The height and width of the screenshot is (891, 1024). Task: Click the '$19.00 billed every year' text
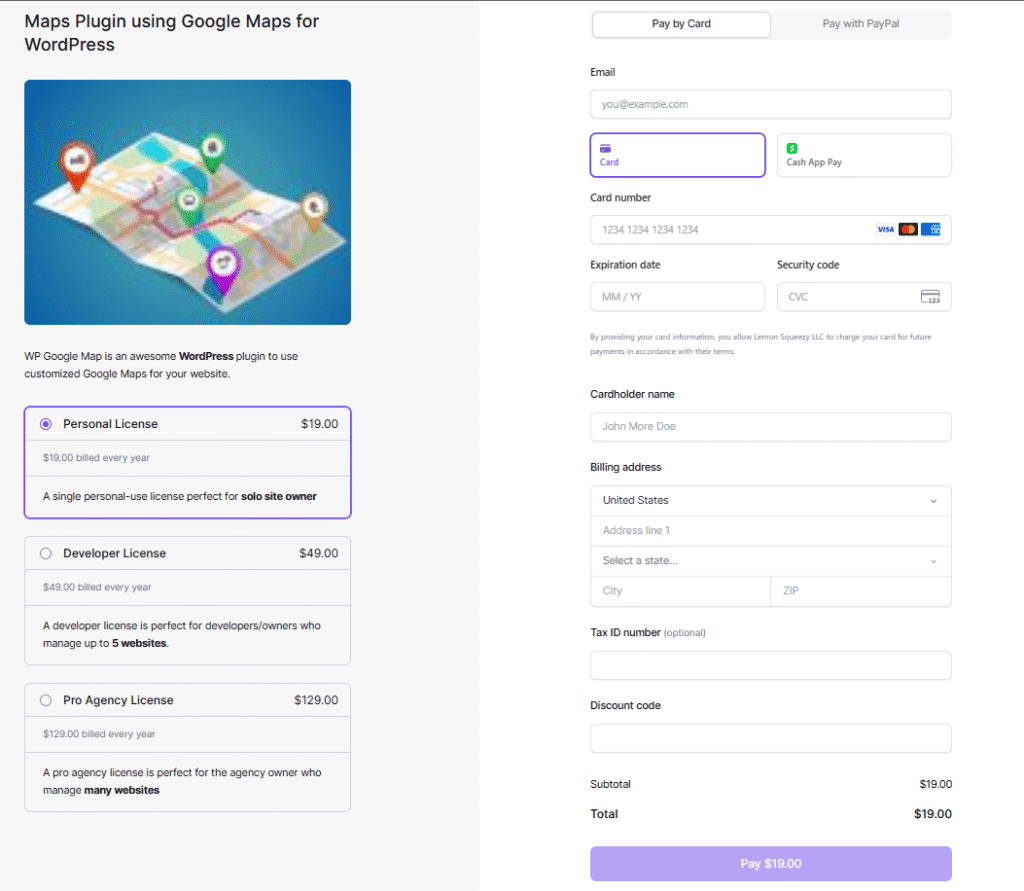click(96, 458)
